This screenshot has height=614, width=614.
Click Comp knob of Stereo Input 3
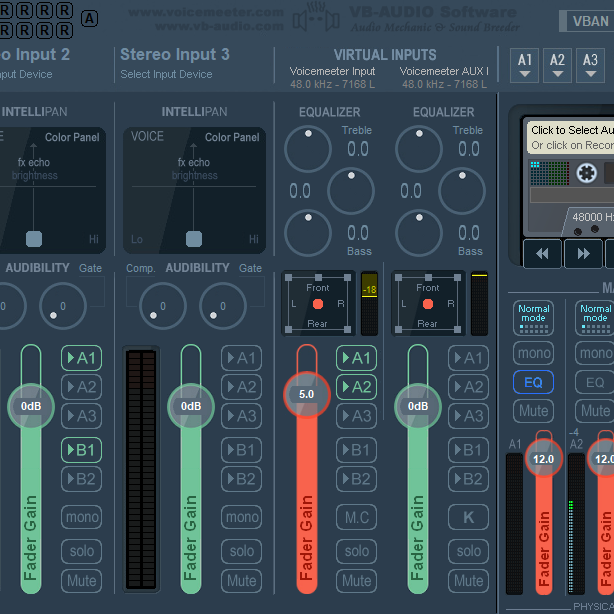[x=163, y=306]
